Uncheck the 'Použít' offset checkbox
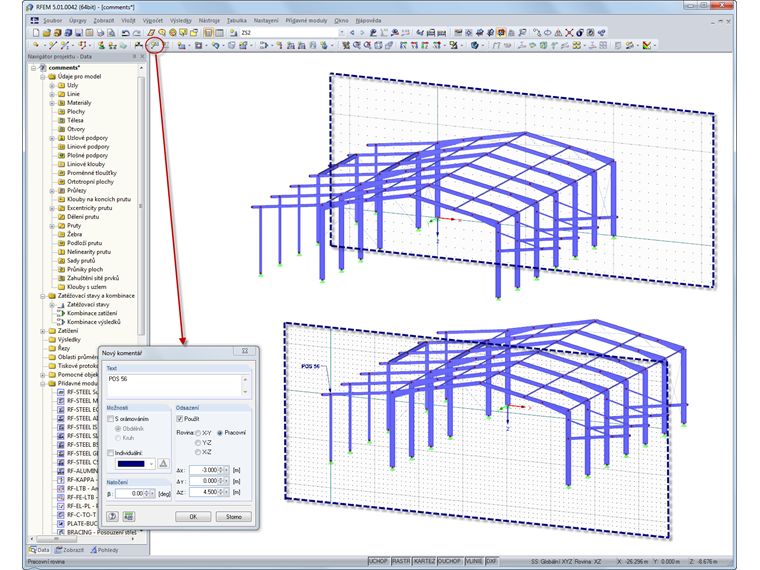Screen dimensions: 760x570 click(180, 418)
